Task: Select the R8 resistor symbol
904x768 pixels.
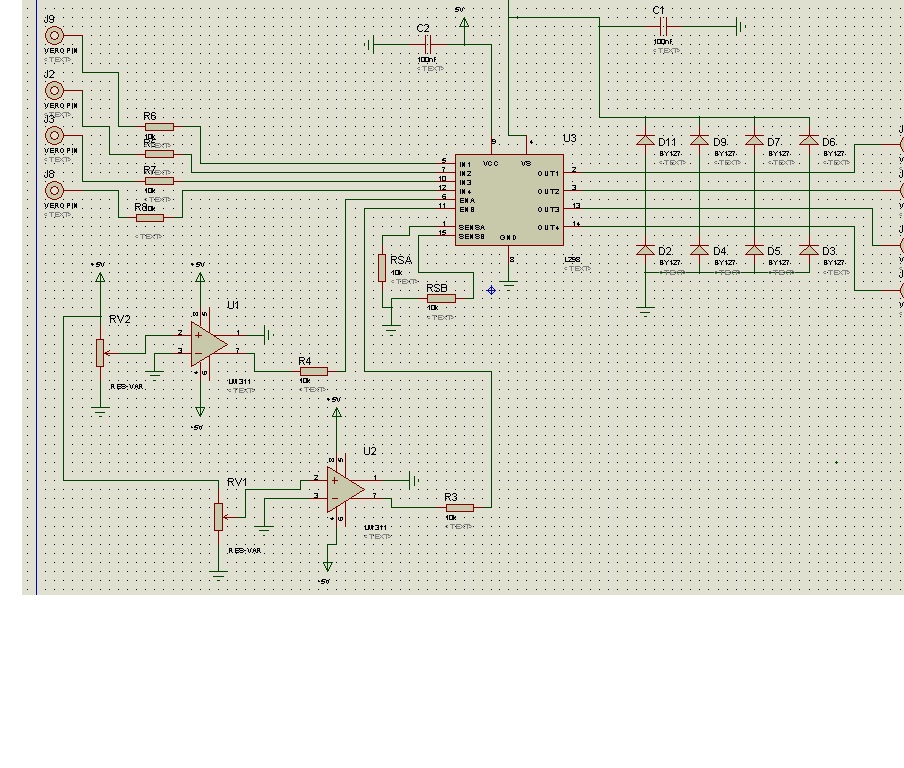Action: pyautogui.click(x=150, y=218)
